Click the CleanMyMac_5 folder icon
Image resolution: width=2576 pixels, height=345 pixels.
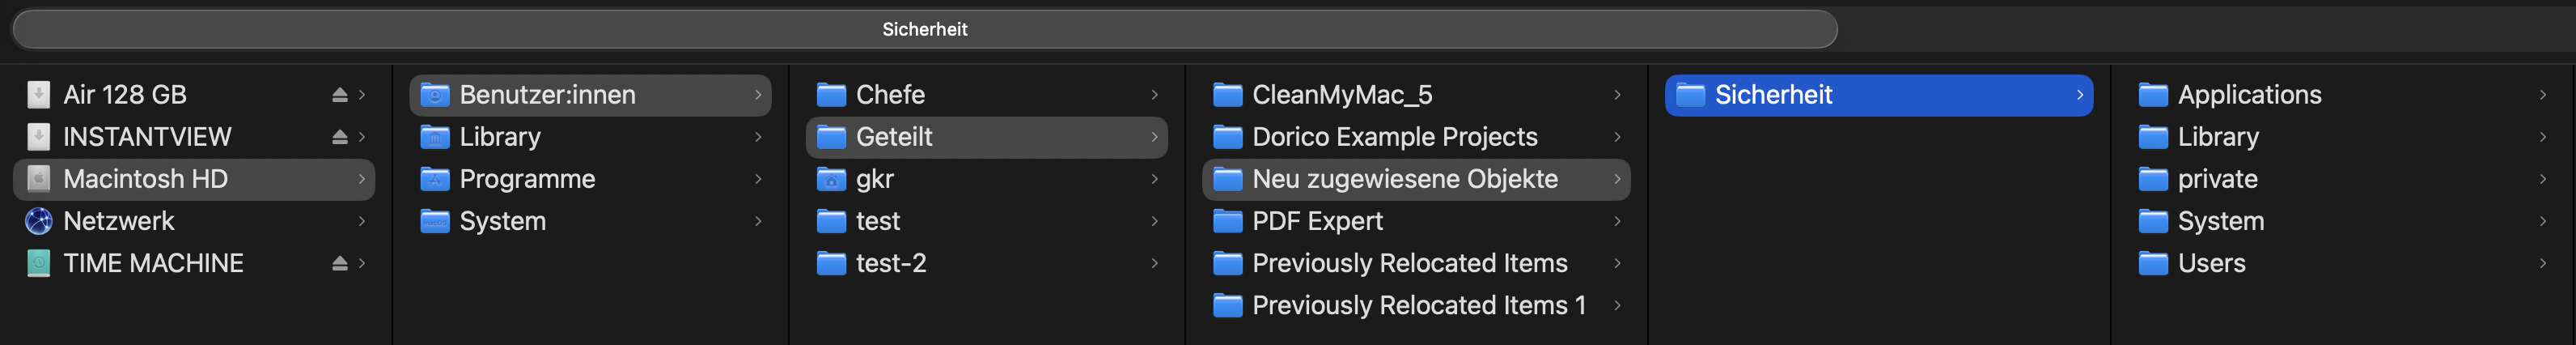coord(1227,95)
